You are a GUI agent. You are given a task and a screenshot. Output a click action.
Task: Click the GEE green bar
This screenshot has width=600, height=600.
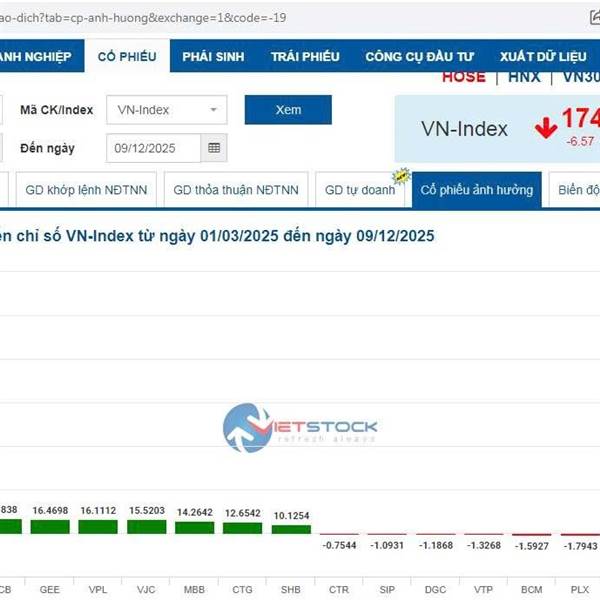tap(50, 527)
